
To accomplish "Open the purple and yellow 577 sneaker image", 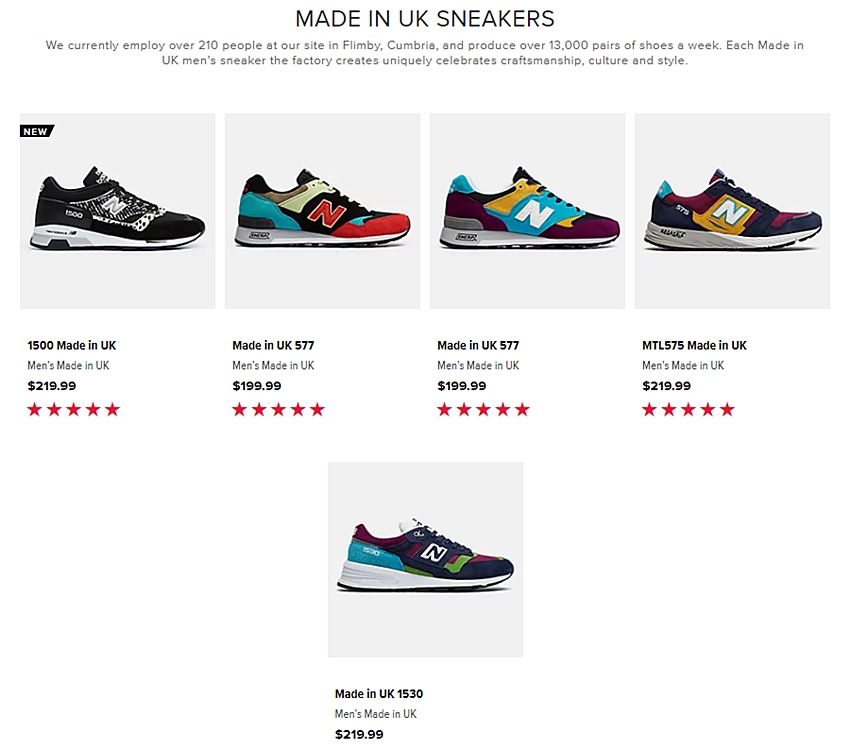I will [x=527, y=211].
